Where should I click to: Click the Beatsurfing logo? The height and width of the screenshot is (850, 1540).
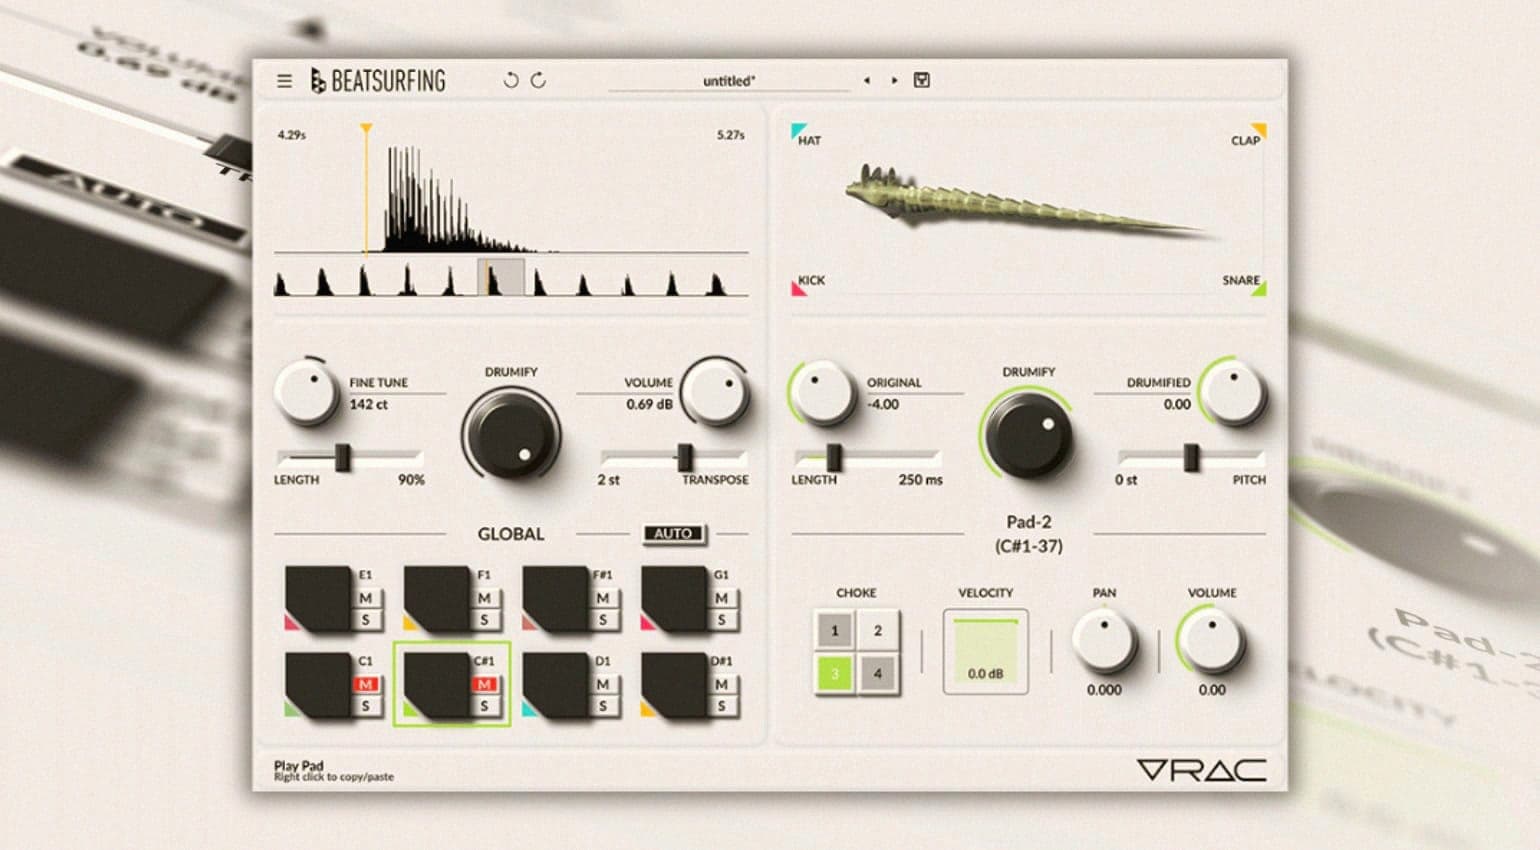tap(378, 81)
